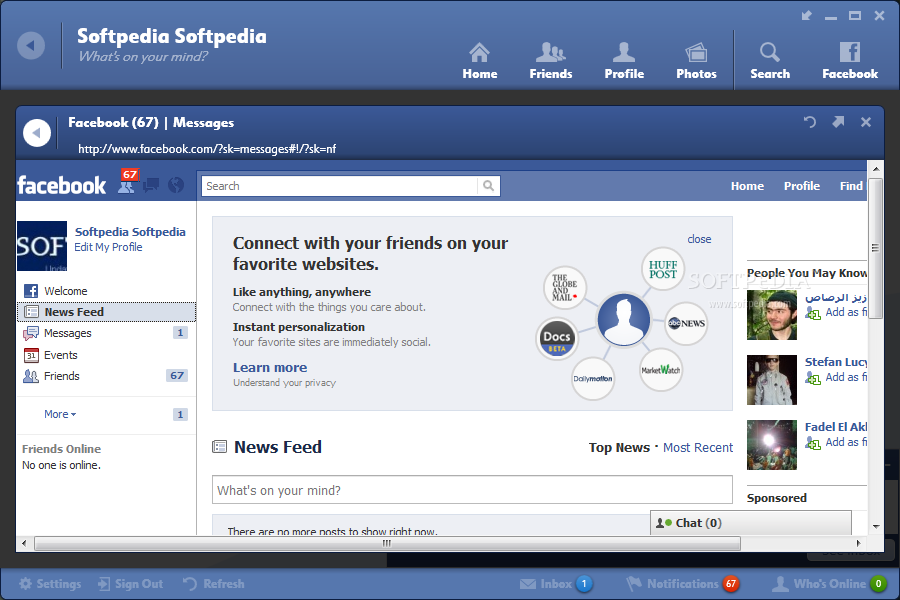
Task: Open Events in the left sidebar
Action: (x=106, y=355)
